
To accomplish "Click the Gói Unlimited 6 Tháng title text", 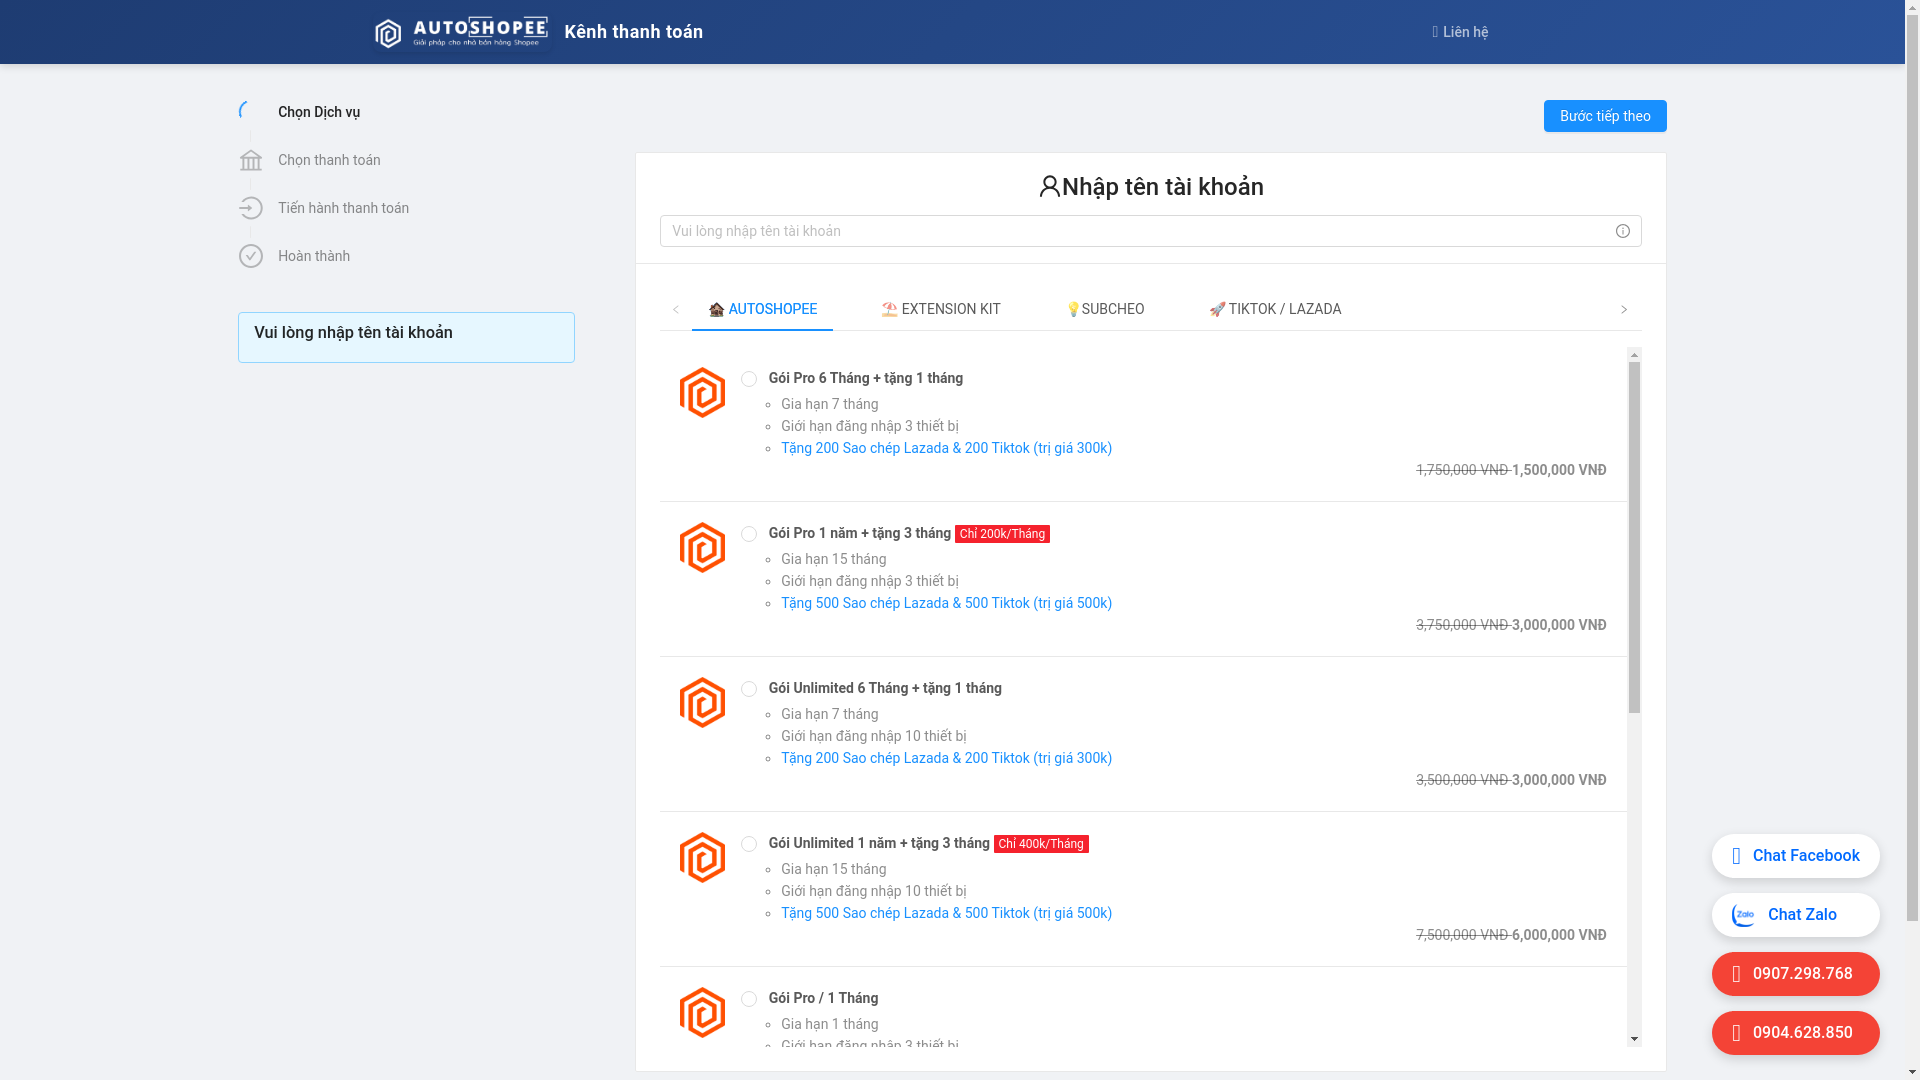I will pos(885,688).
